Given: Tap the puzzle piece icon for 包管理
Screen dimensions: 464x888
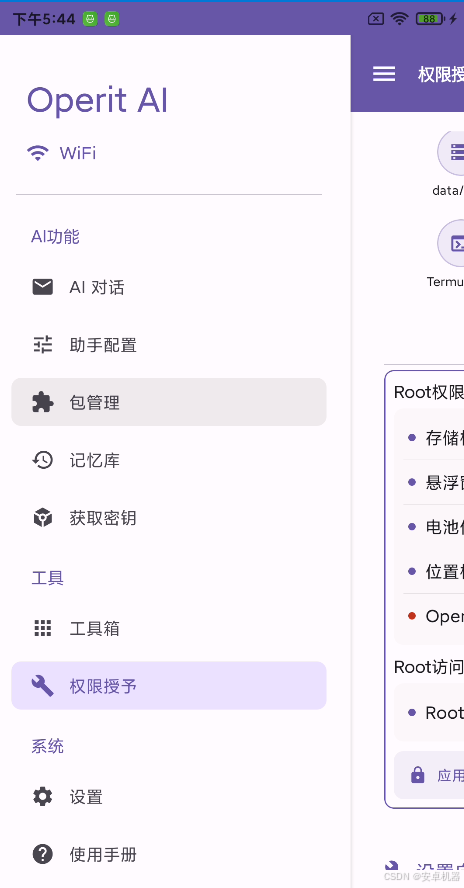Looking at the screenshot, I should click(42, 402).
